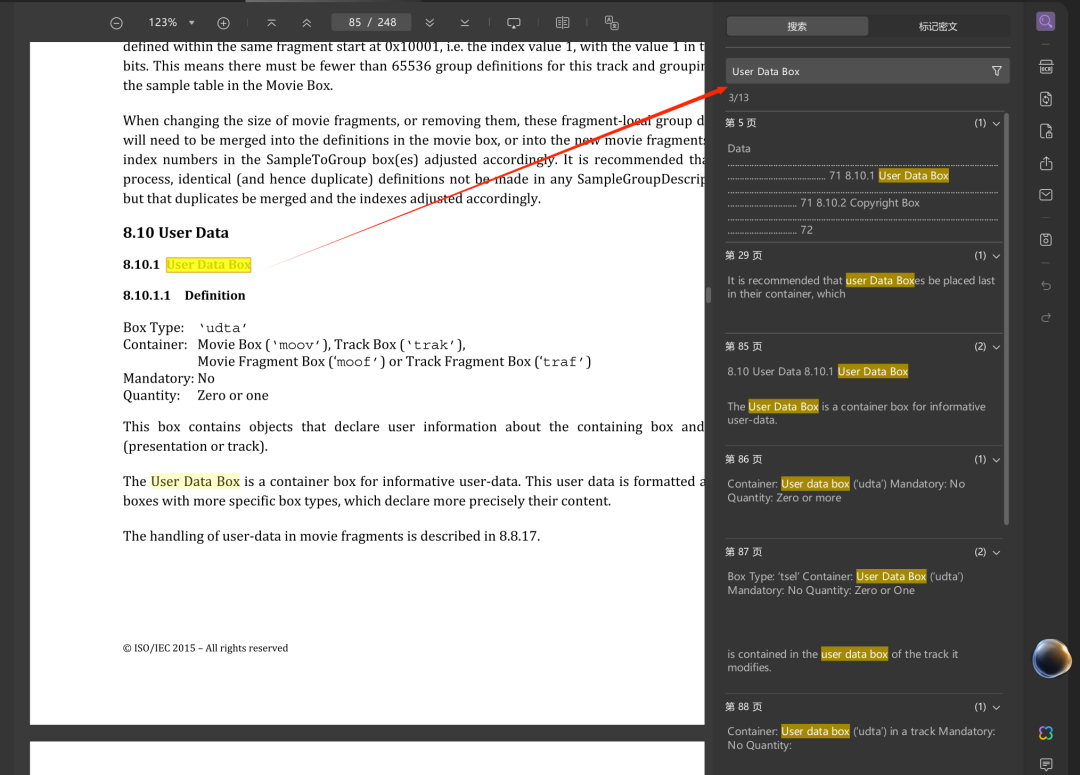Click the '8.10.1.1 Definition' heading
1080x775 pixels.
point(184,296)
